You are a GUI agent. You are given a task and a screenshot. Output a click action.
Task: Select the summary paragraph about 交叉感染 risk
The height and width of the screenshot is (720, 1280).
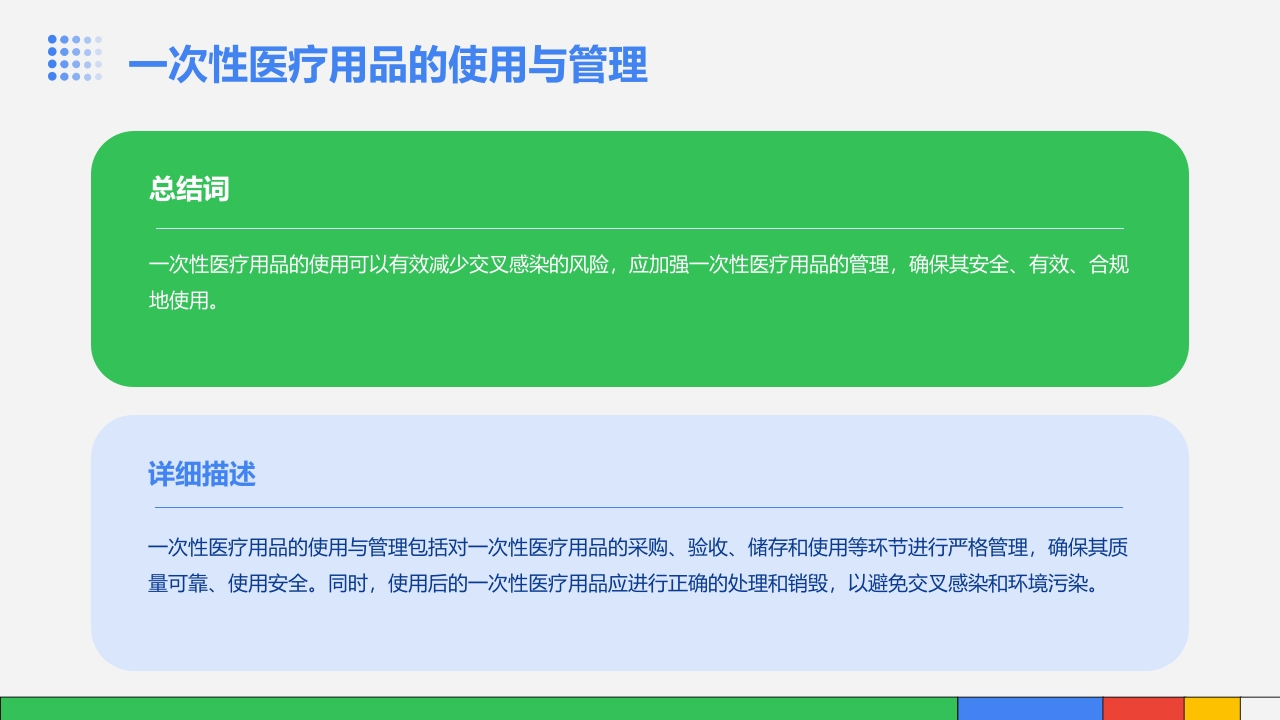coord(638,281)
